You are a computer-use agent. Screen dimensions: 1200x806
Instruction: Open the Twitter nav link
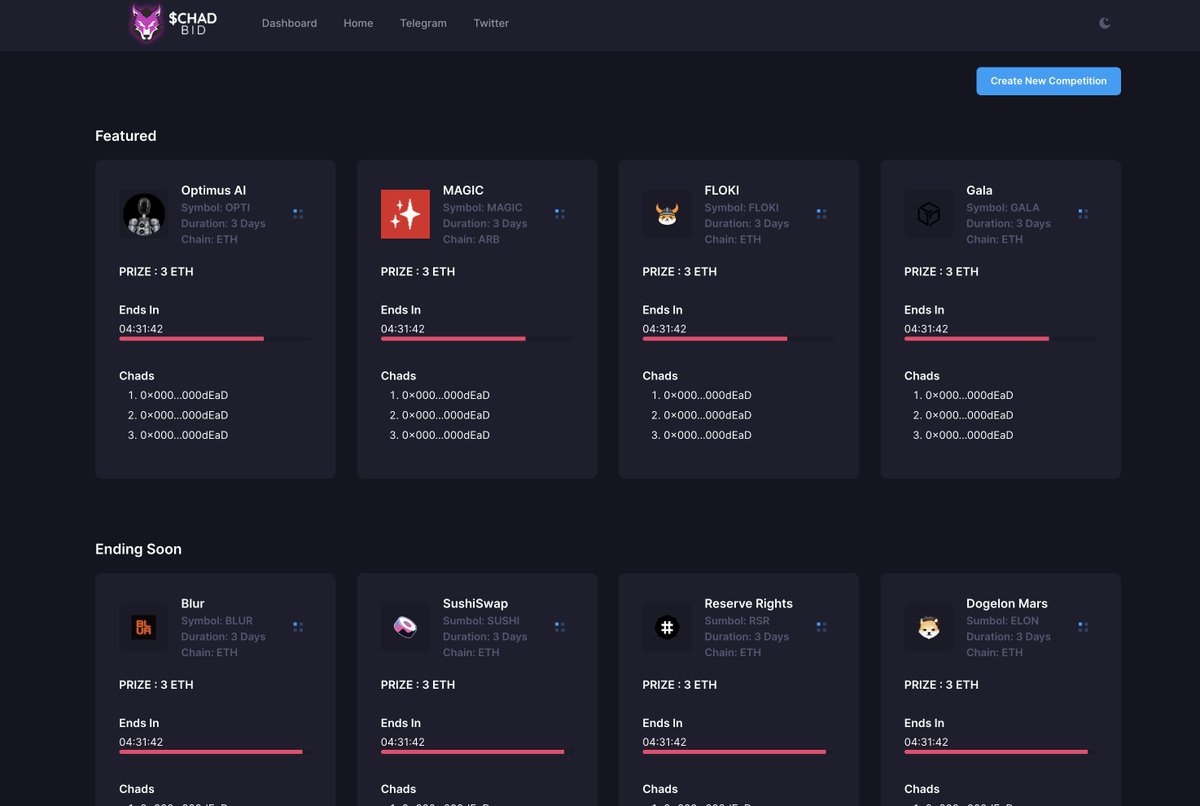pyautogui.click(x=491, y=23)
